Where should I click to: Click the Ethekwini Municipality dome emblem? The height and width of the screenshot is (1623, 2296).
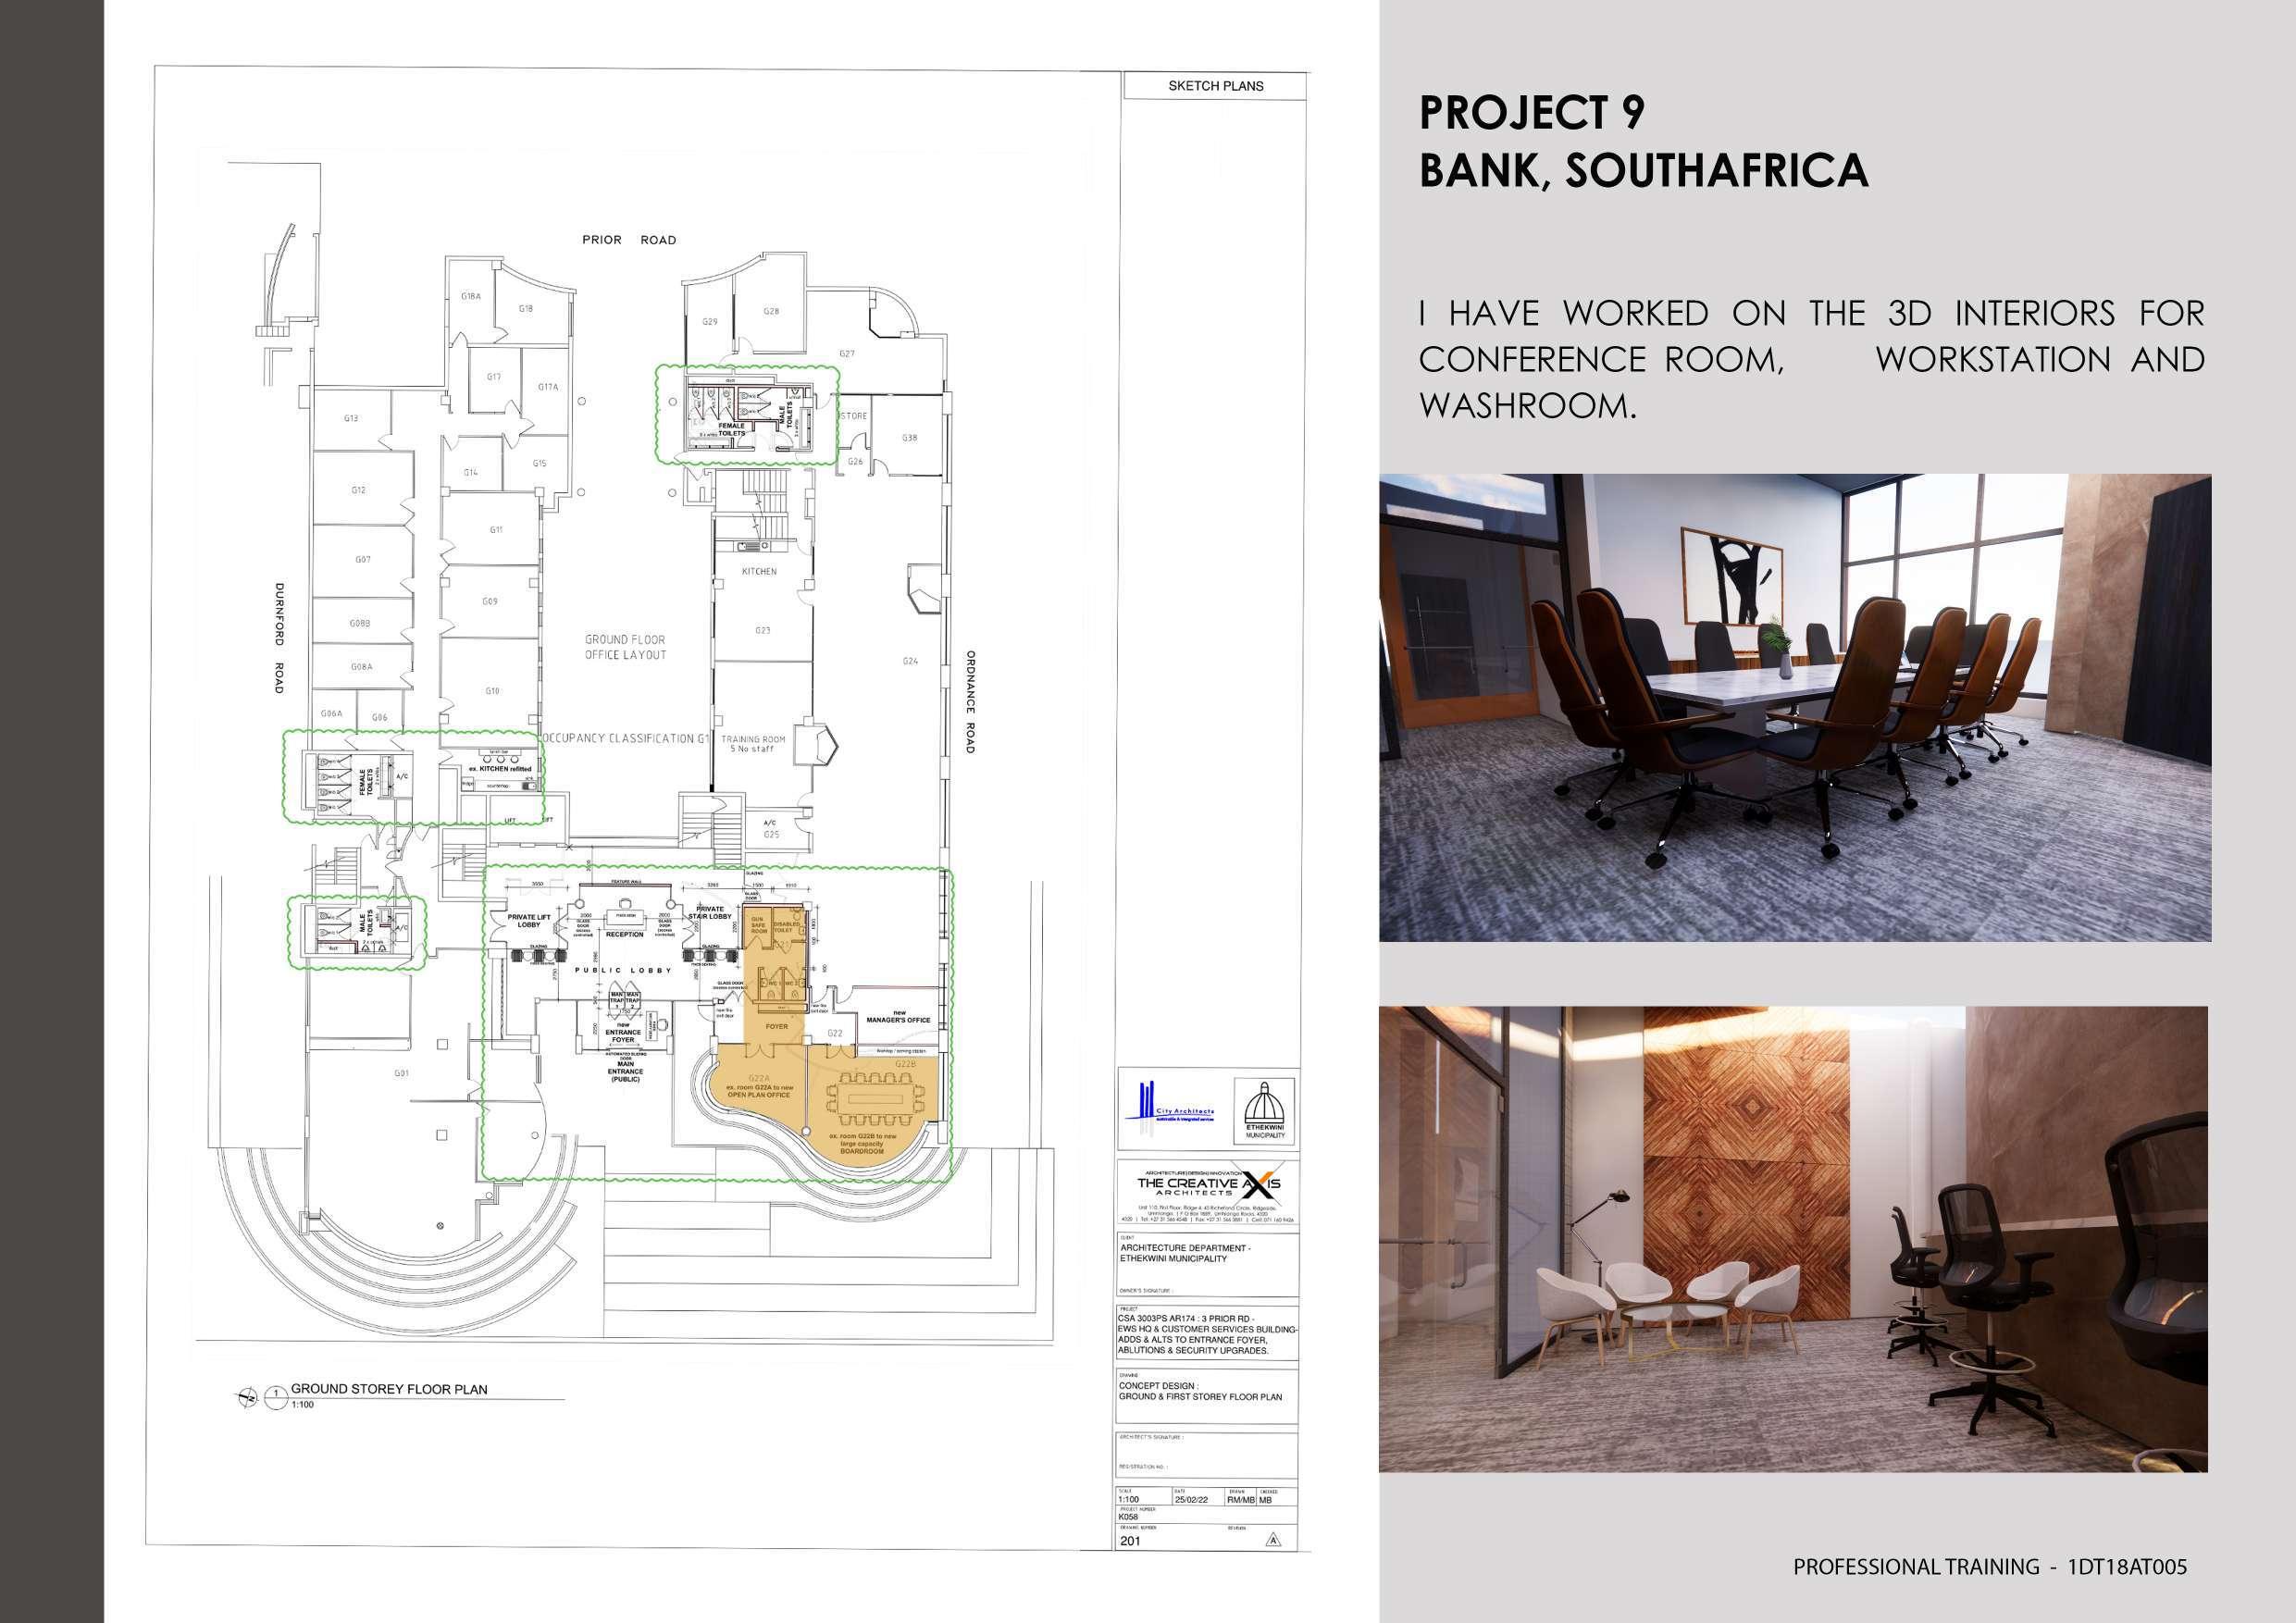tap(1265, 1105)
